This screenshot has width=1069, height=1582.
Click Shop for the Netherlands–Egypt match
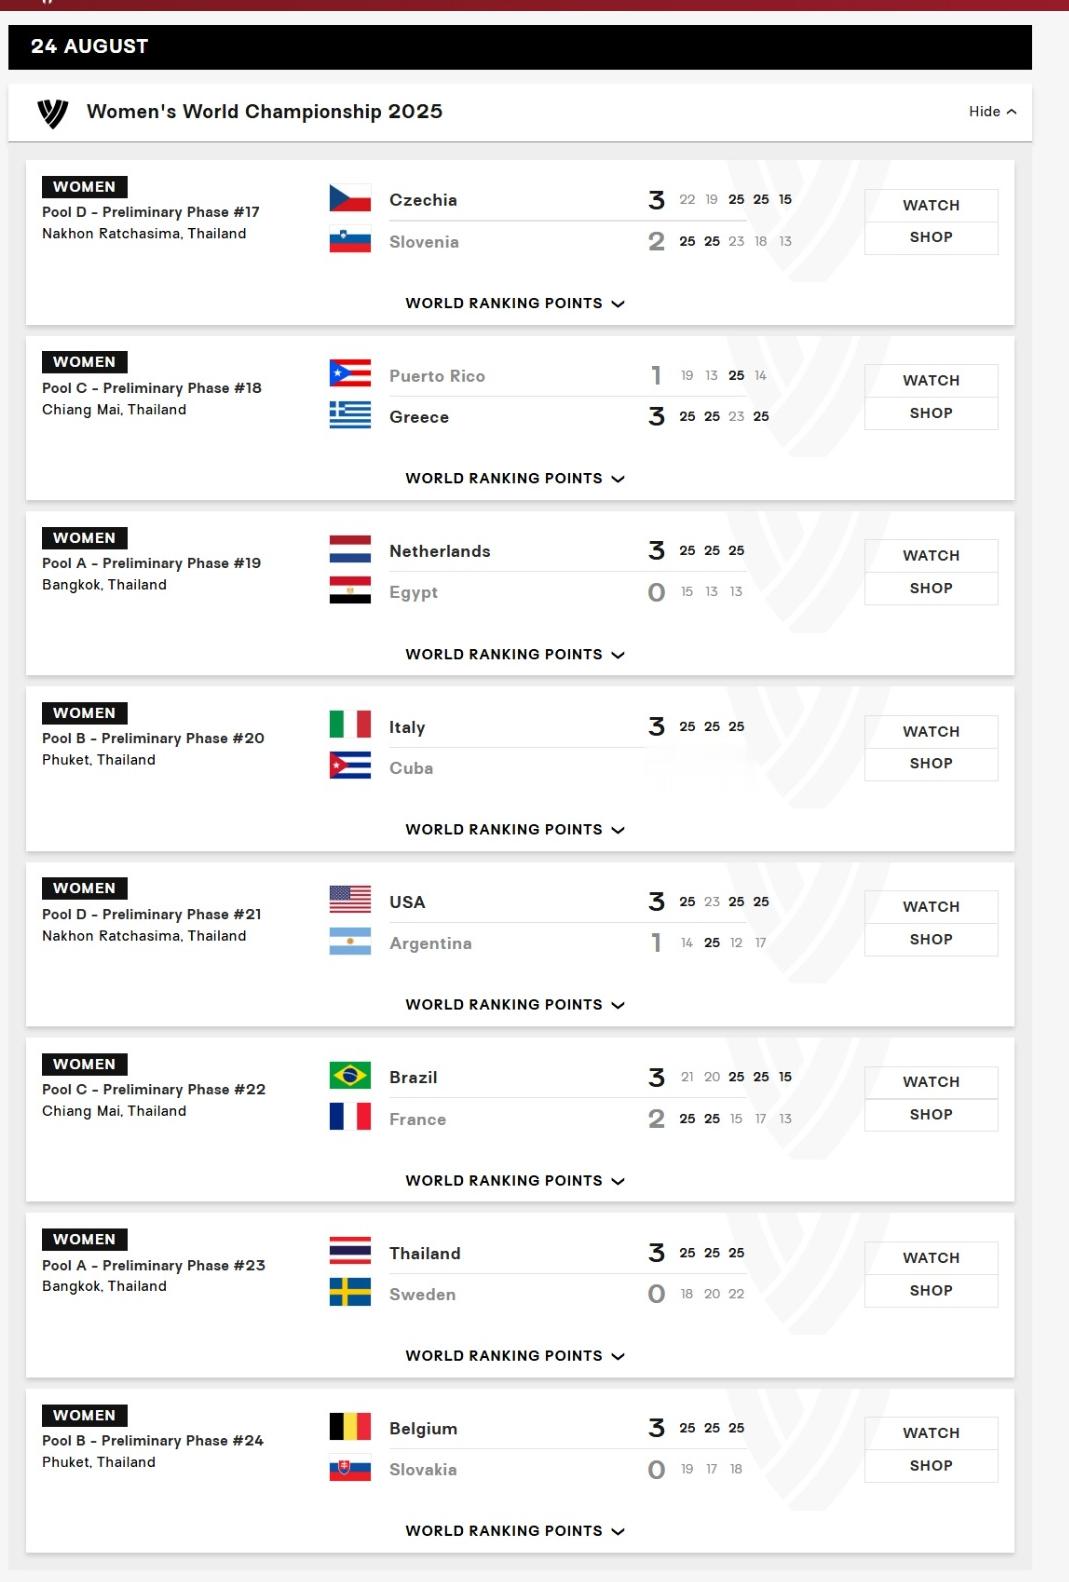[x=931, y=588]
